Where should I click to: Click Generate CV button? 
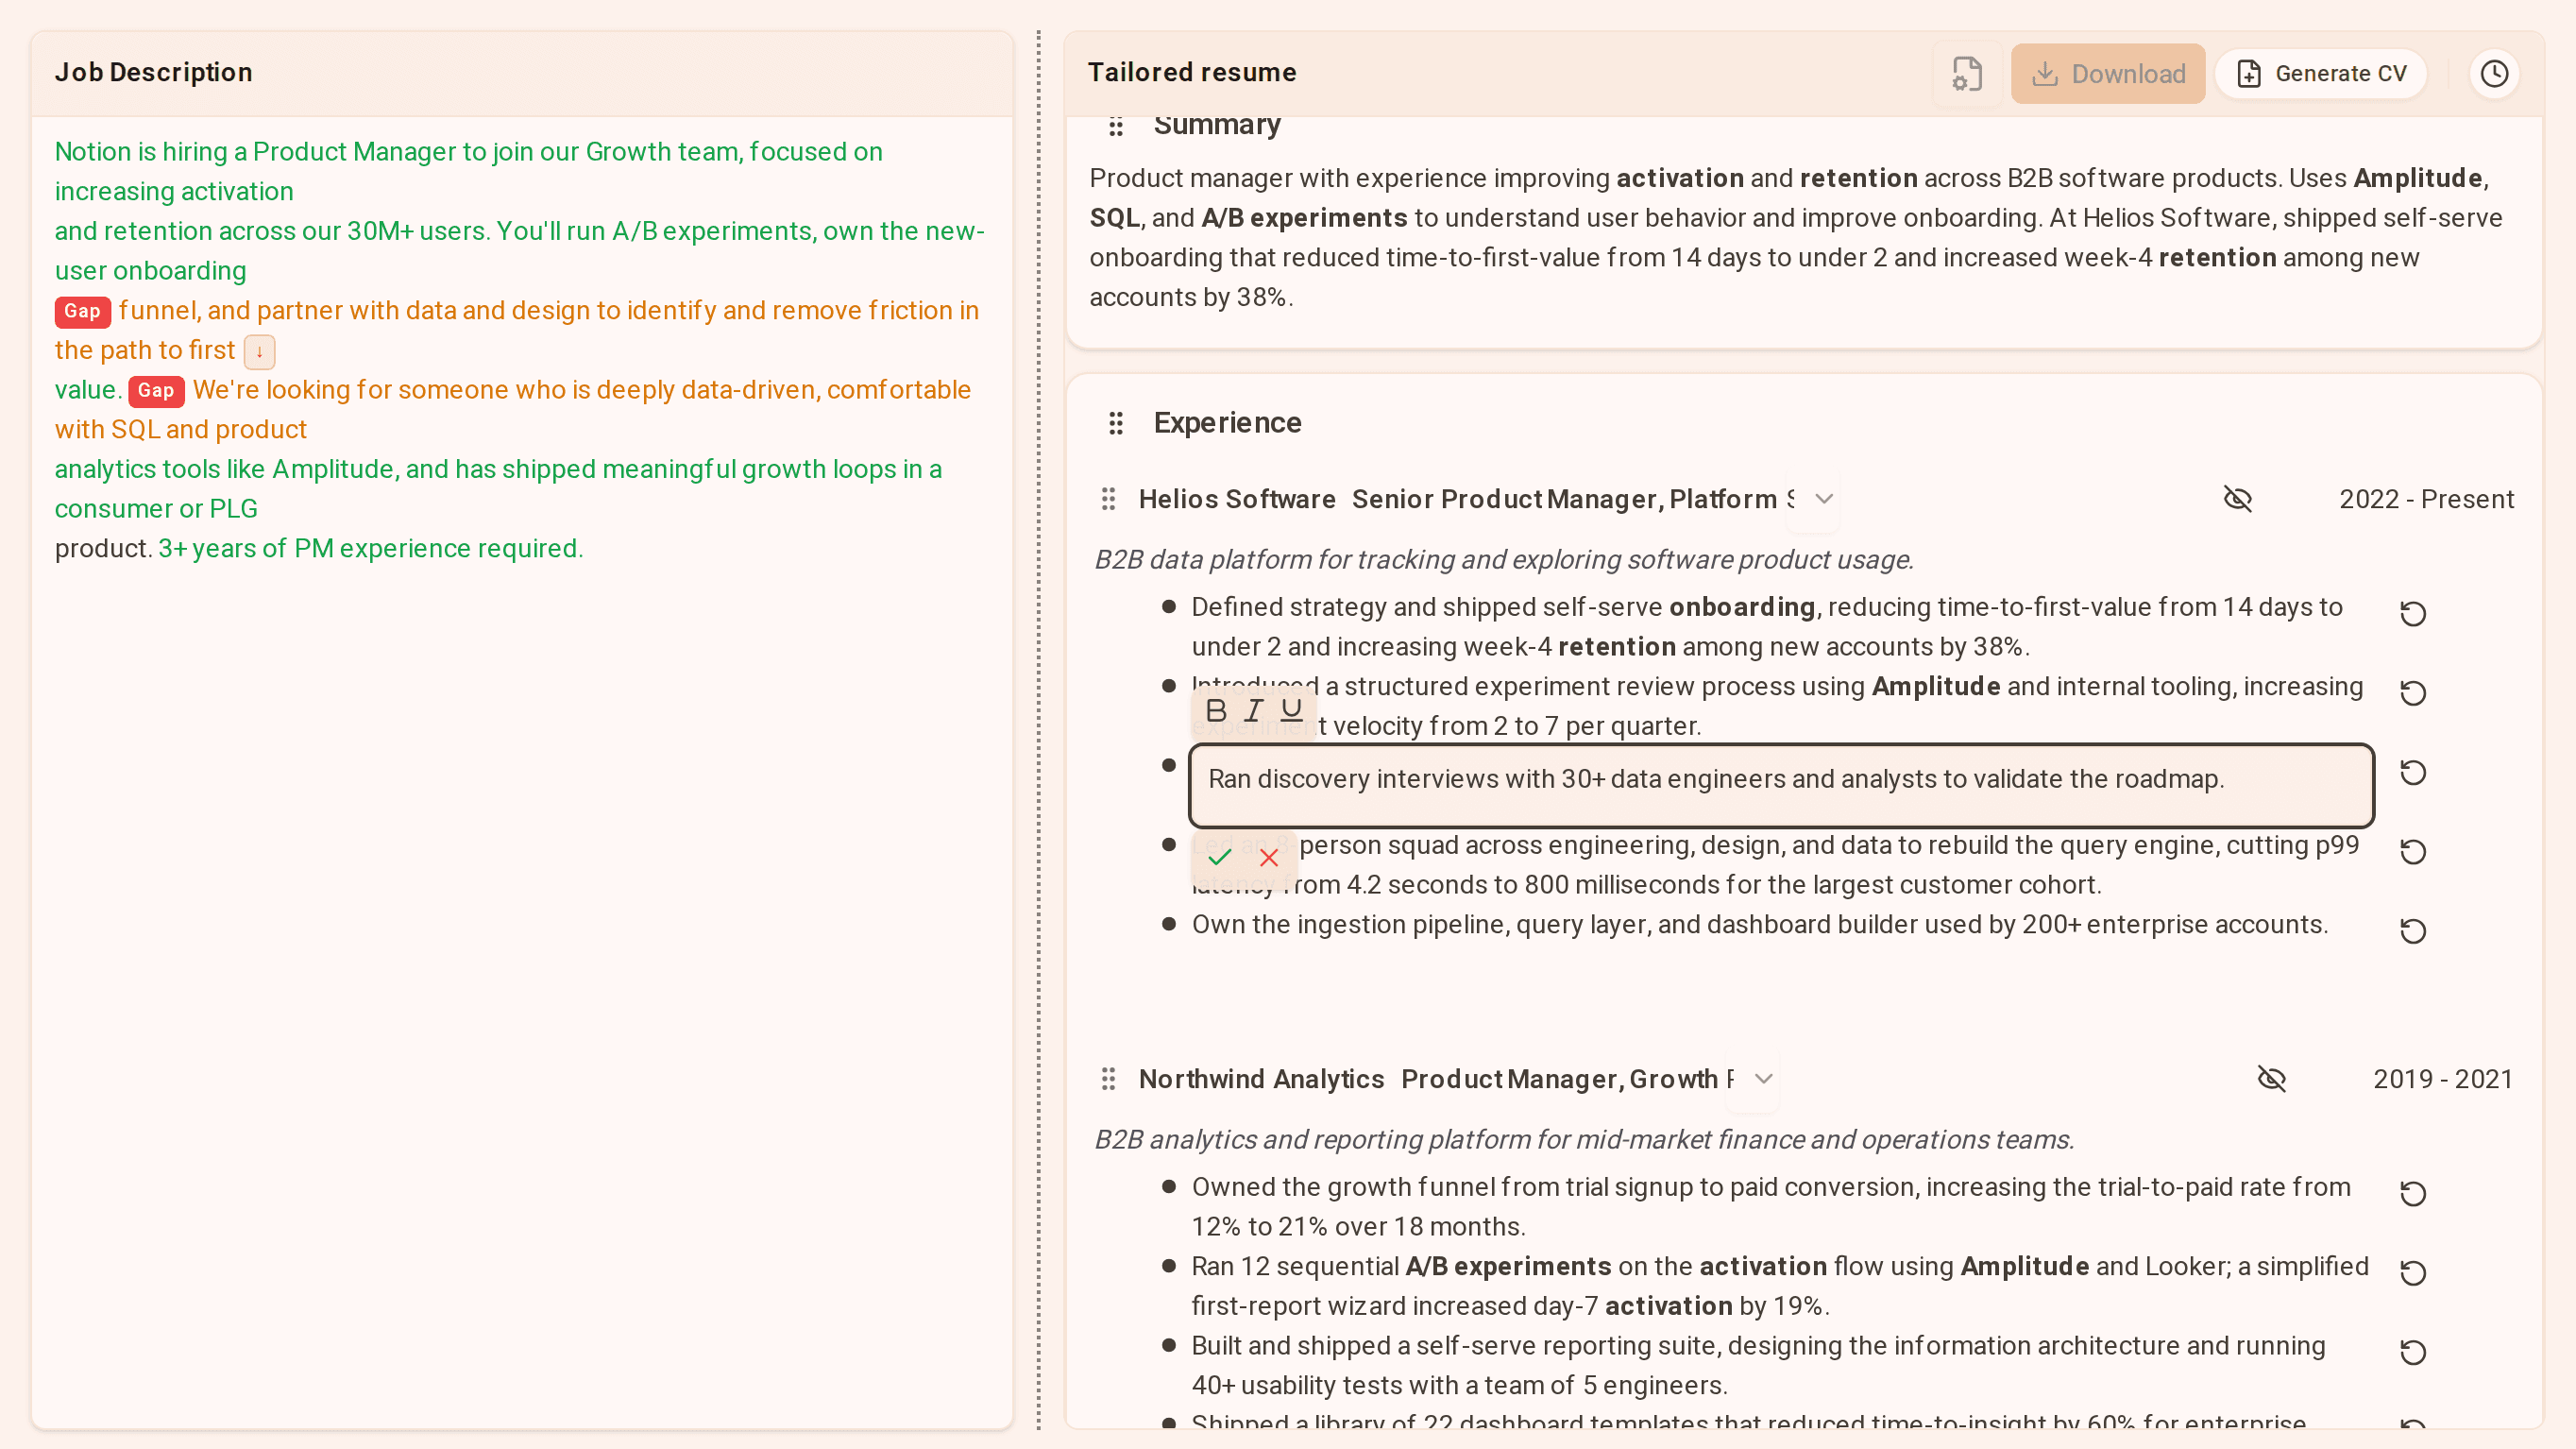pyautogui.click(x=2321, y=73)
